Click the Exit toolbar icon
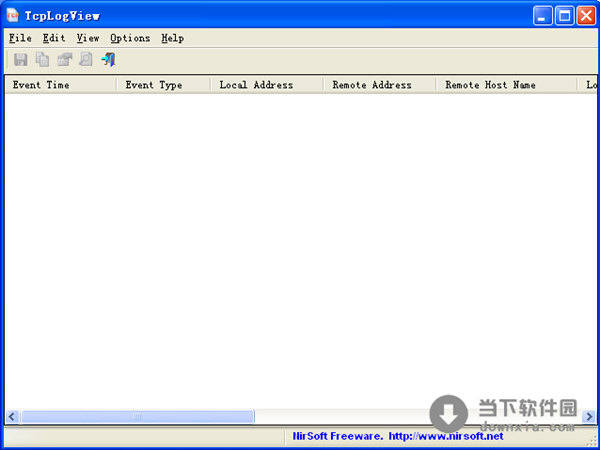This screenshot has height=450, width=600. [109, 60]
